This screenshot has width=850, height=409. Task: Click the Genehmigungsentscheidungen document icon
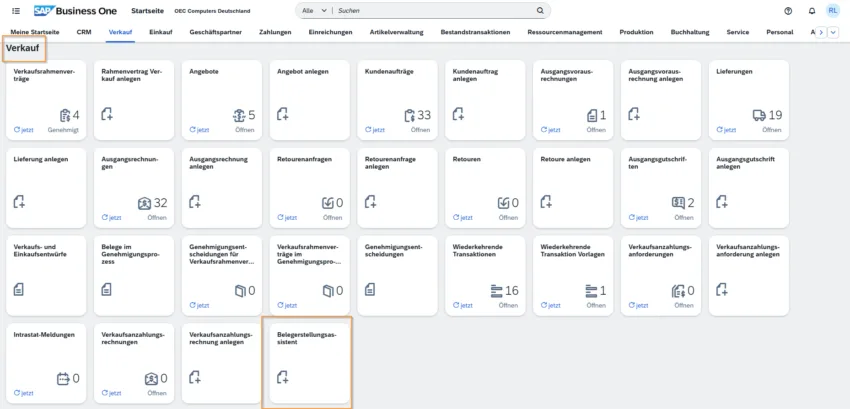[370, 289]
